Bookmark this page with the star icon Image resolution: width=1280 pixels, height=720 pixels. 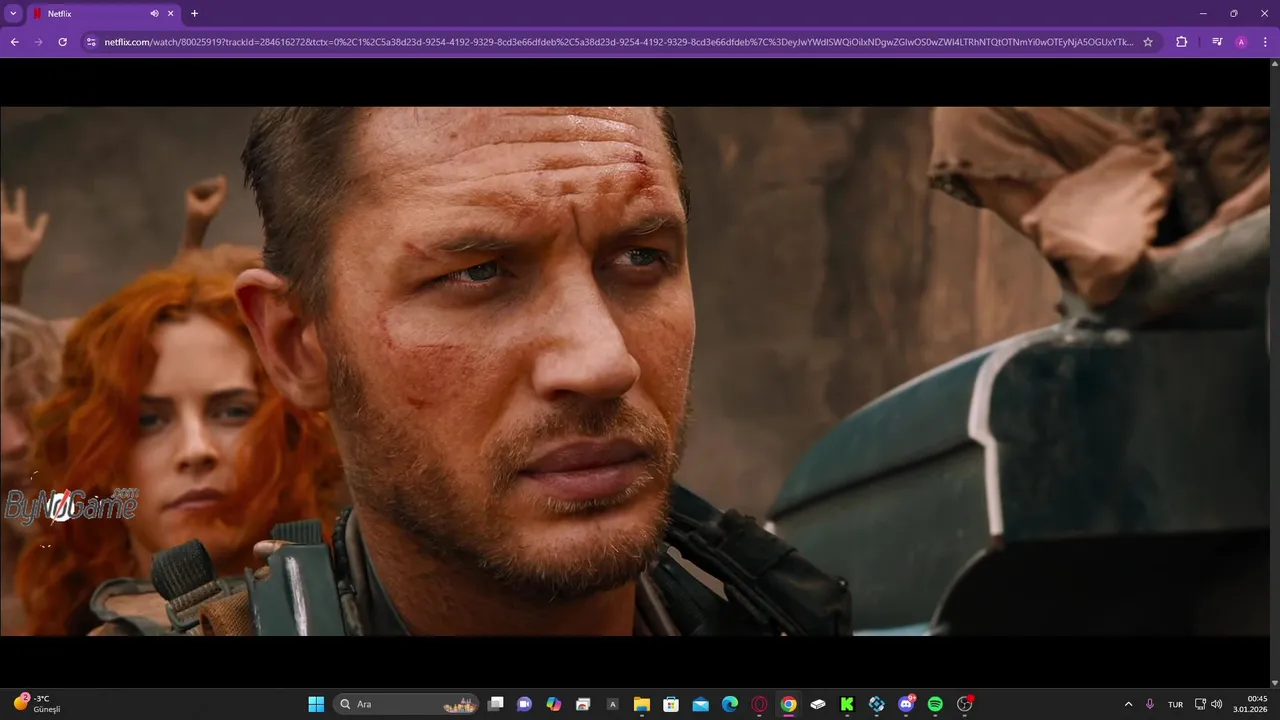pyautogui.click(x=1148, y=42)
